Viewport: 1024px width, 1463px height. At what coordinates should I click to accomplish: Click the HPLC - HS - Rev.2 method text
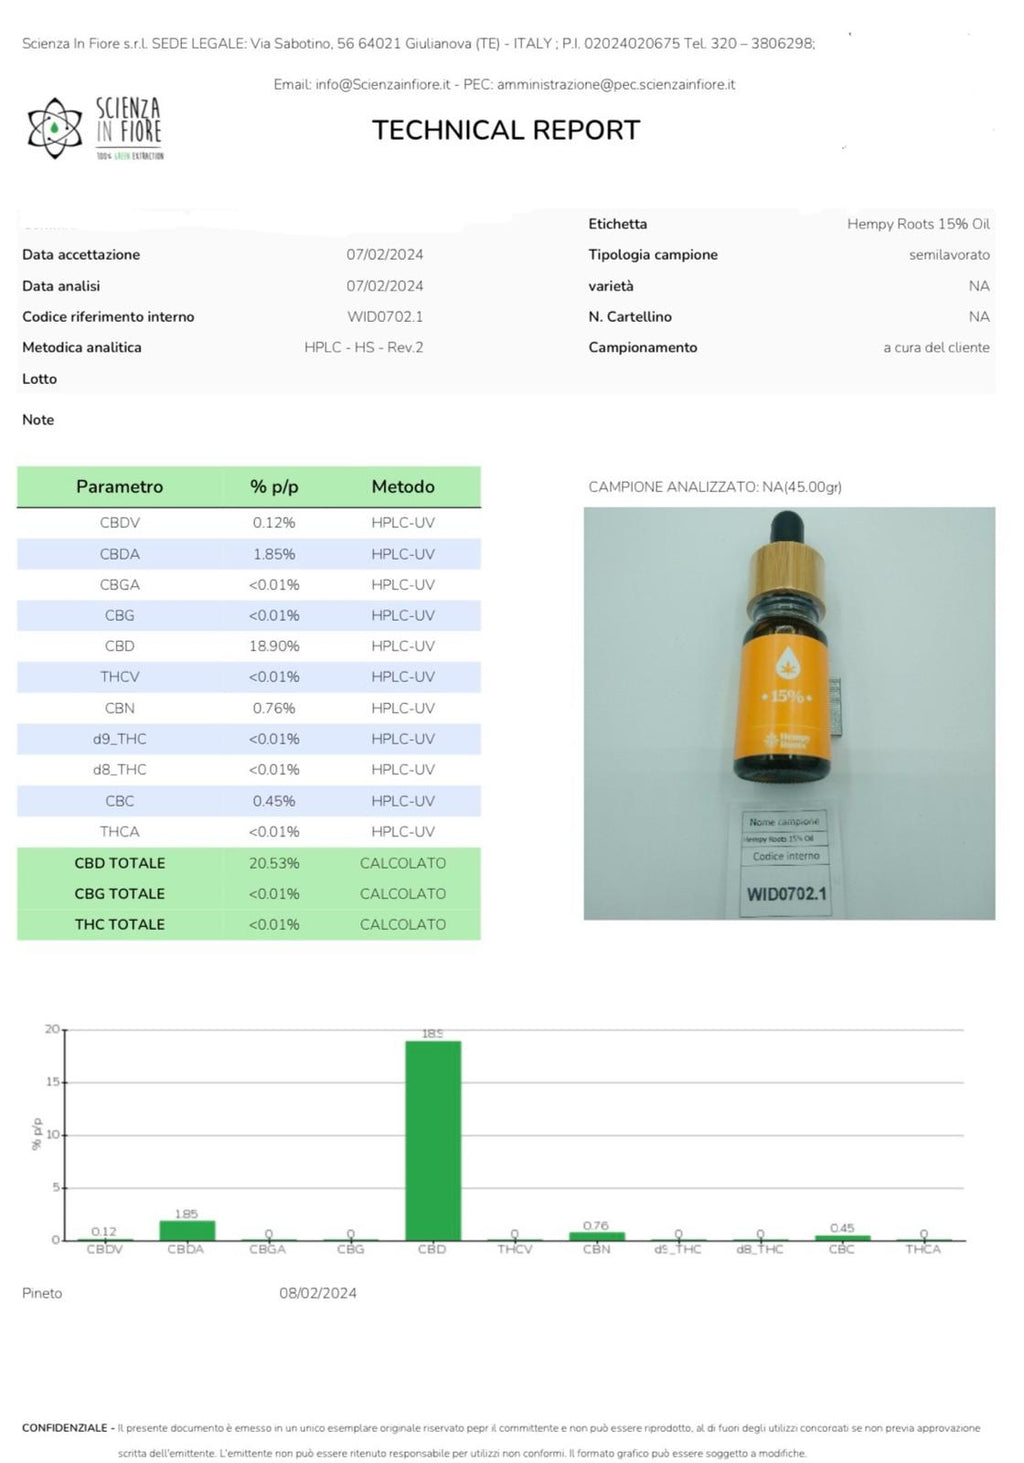click(363, 348)
